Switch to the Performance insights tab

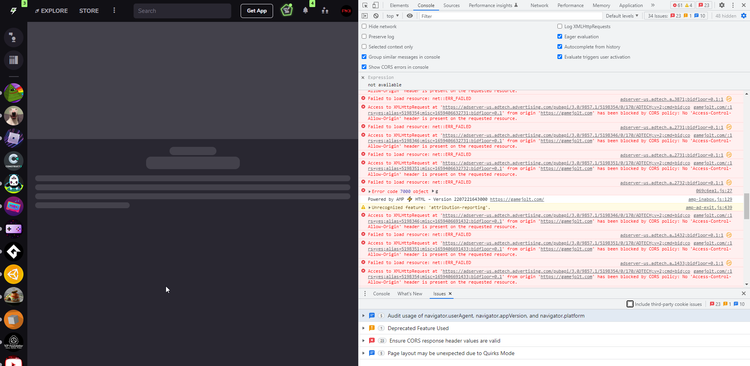(493, 5)
